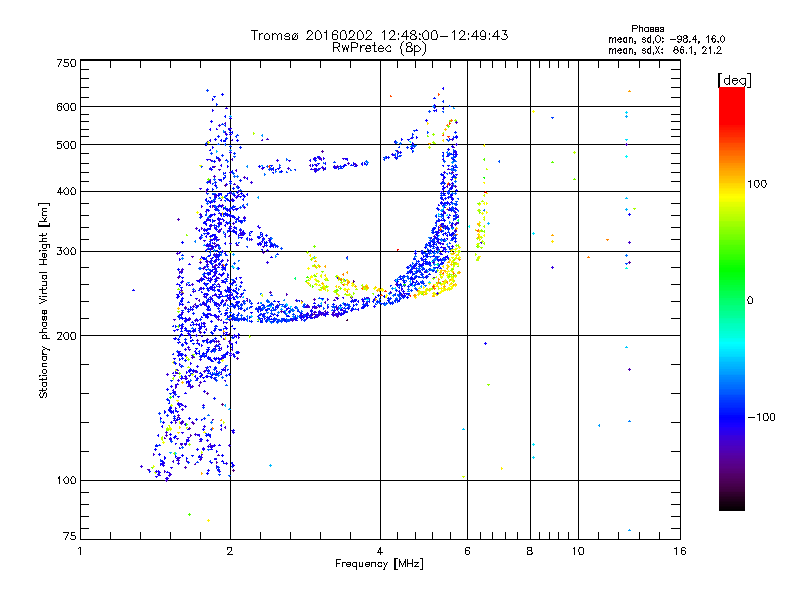800x600 pixels.
Task: Select the 'mean, sd,X: 86.1, 21.2' line
Action: coord(665,51)
